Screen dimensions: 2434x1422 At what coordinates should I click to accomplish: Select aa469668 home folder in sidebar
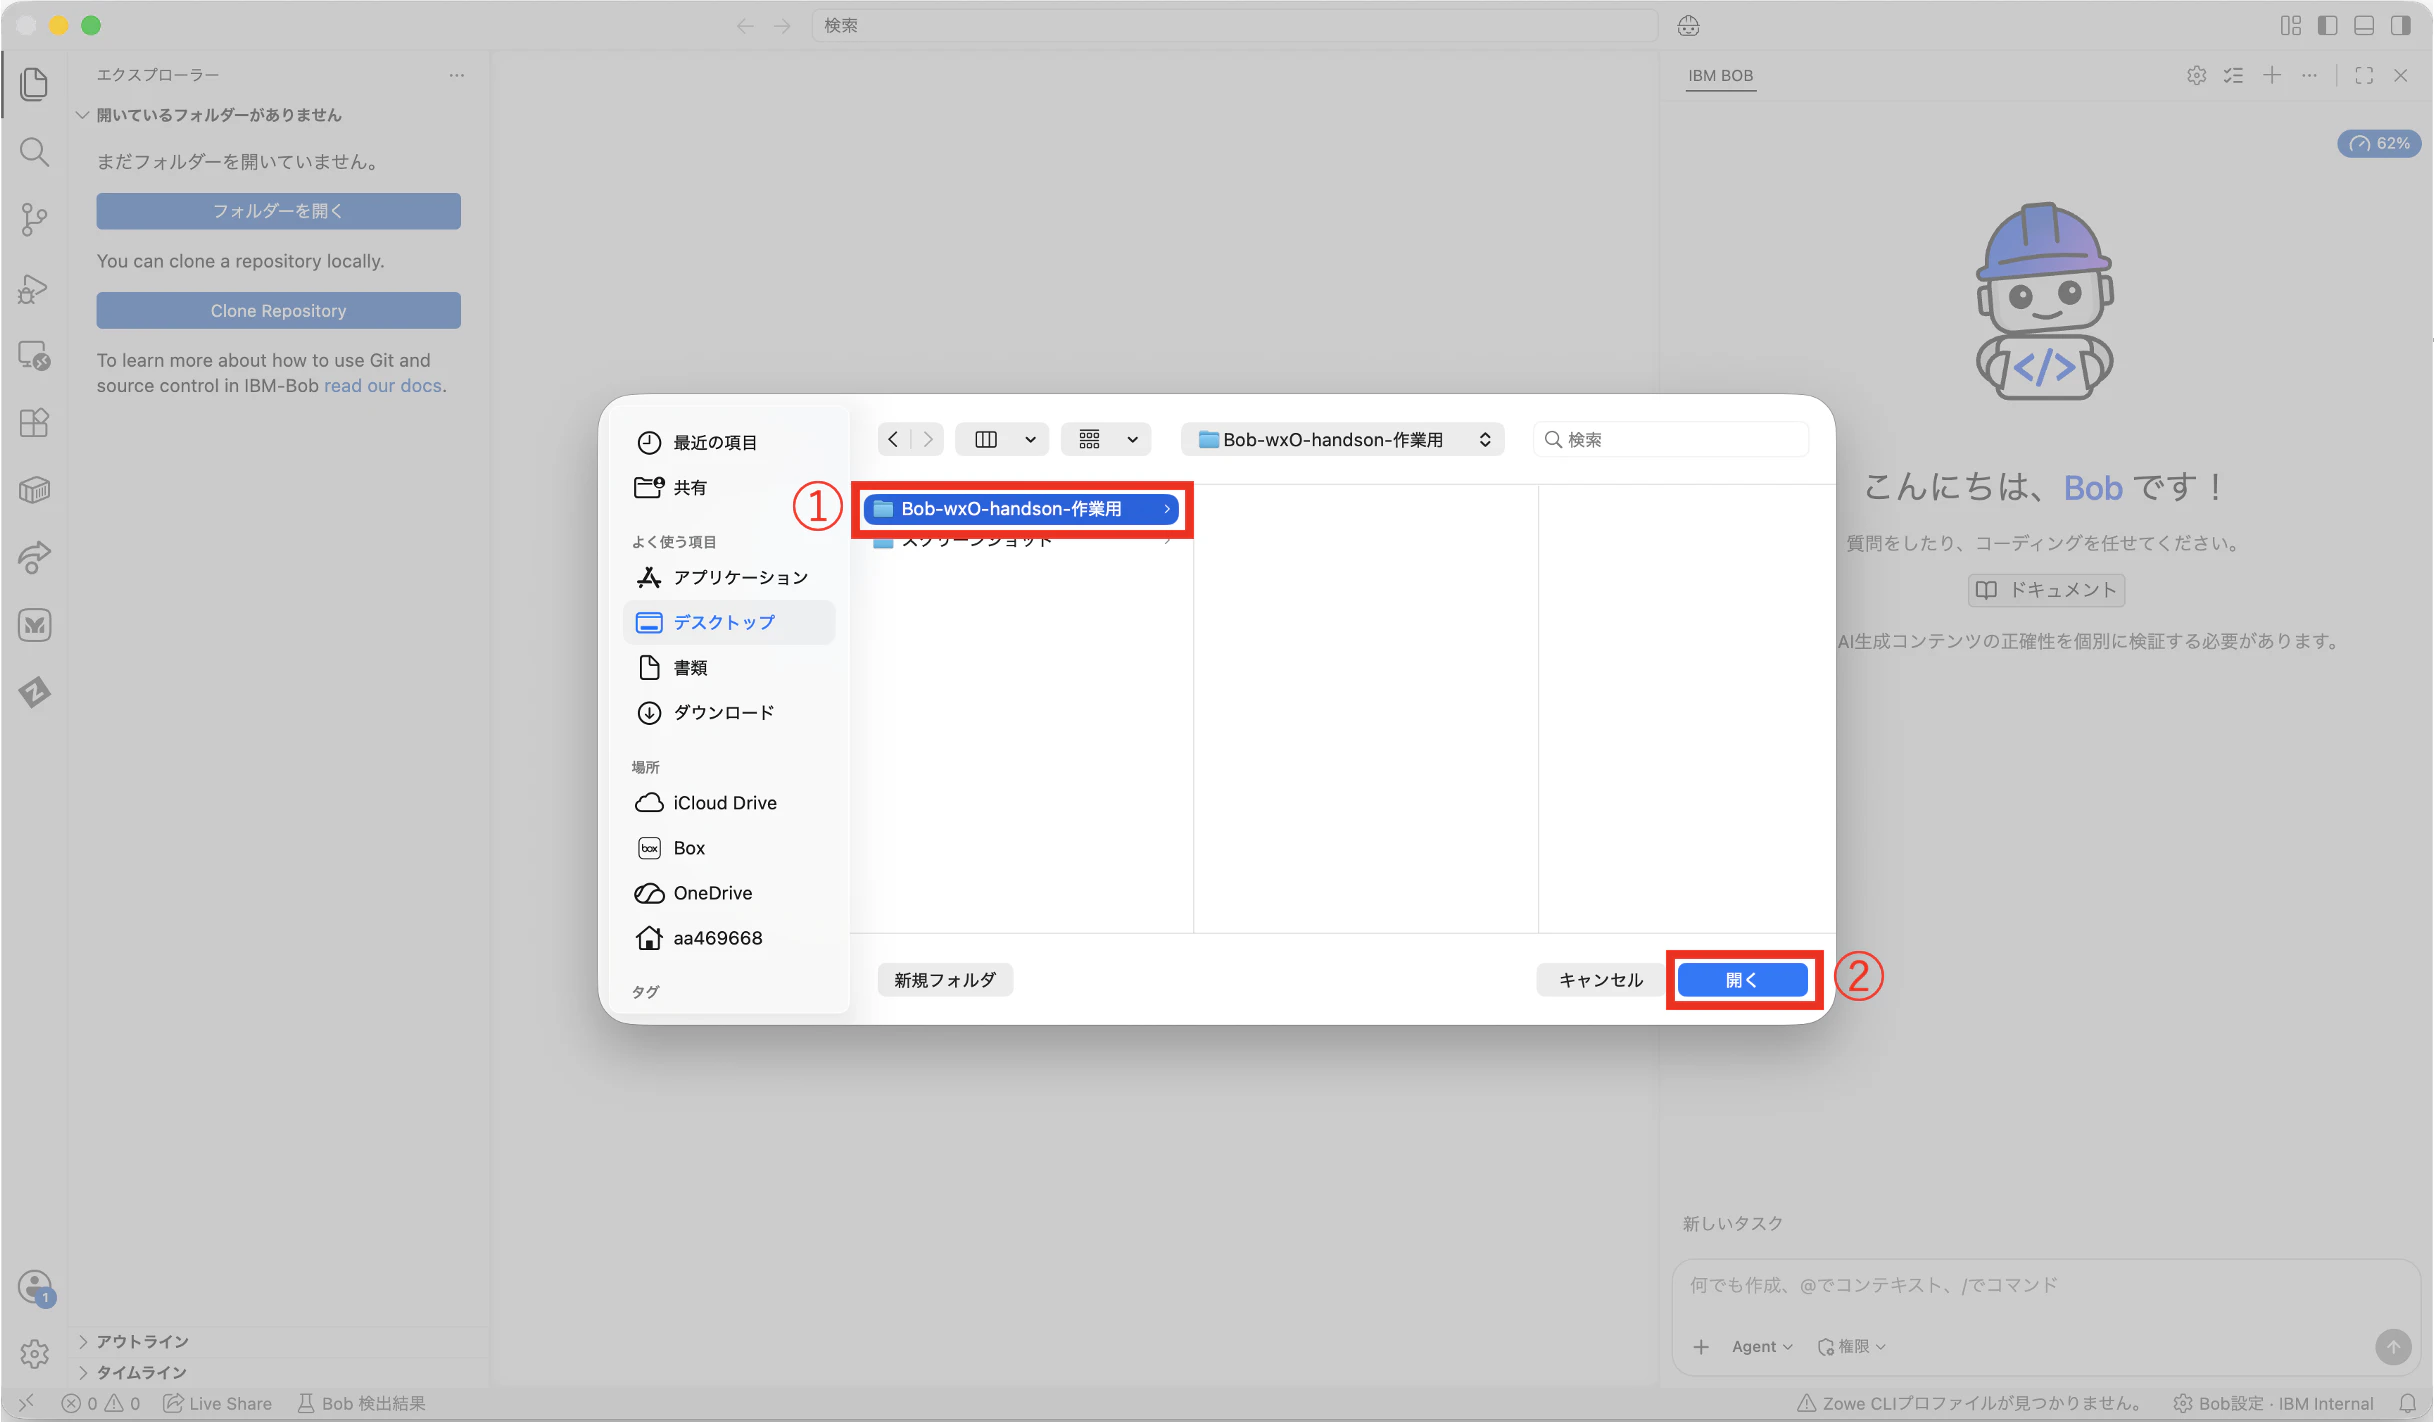(x=730, y=937)
